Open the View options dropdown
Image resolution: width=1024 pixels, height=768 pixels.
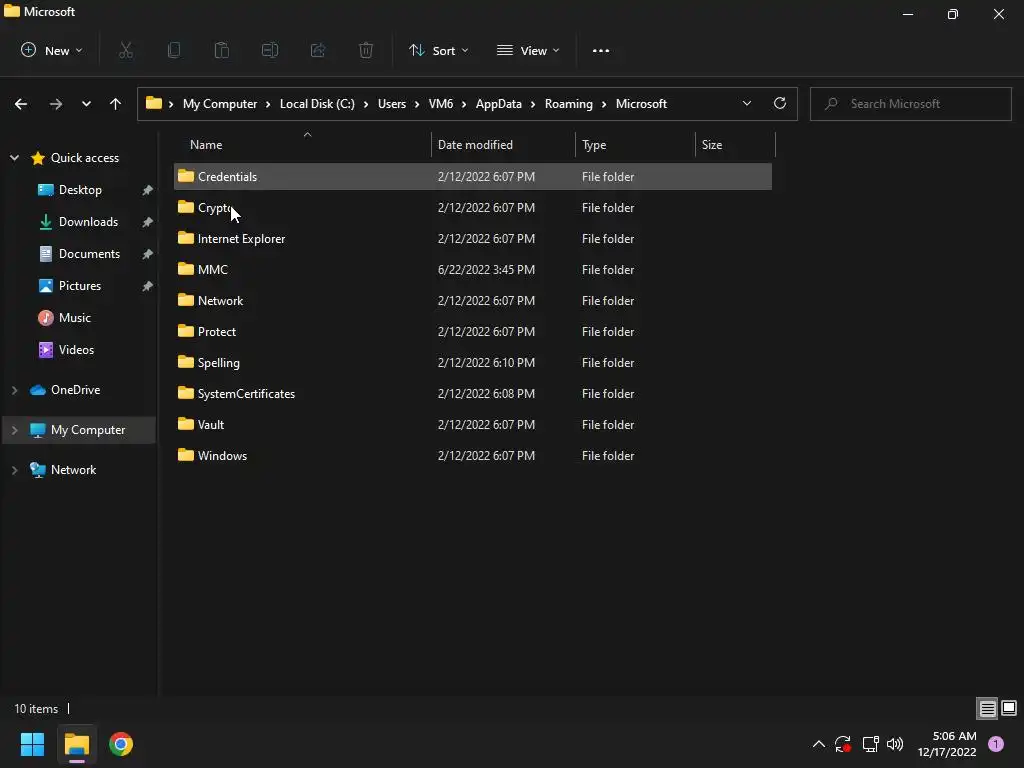point(528,50)
